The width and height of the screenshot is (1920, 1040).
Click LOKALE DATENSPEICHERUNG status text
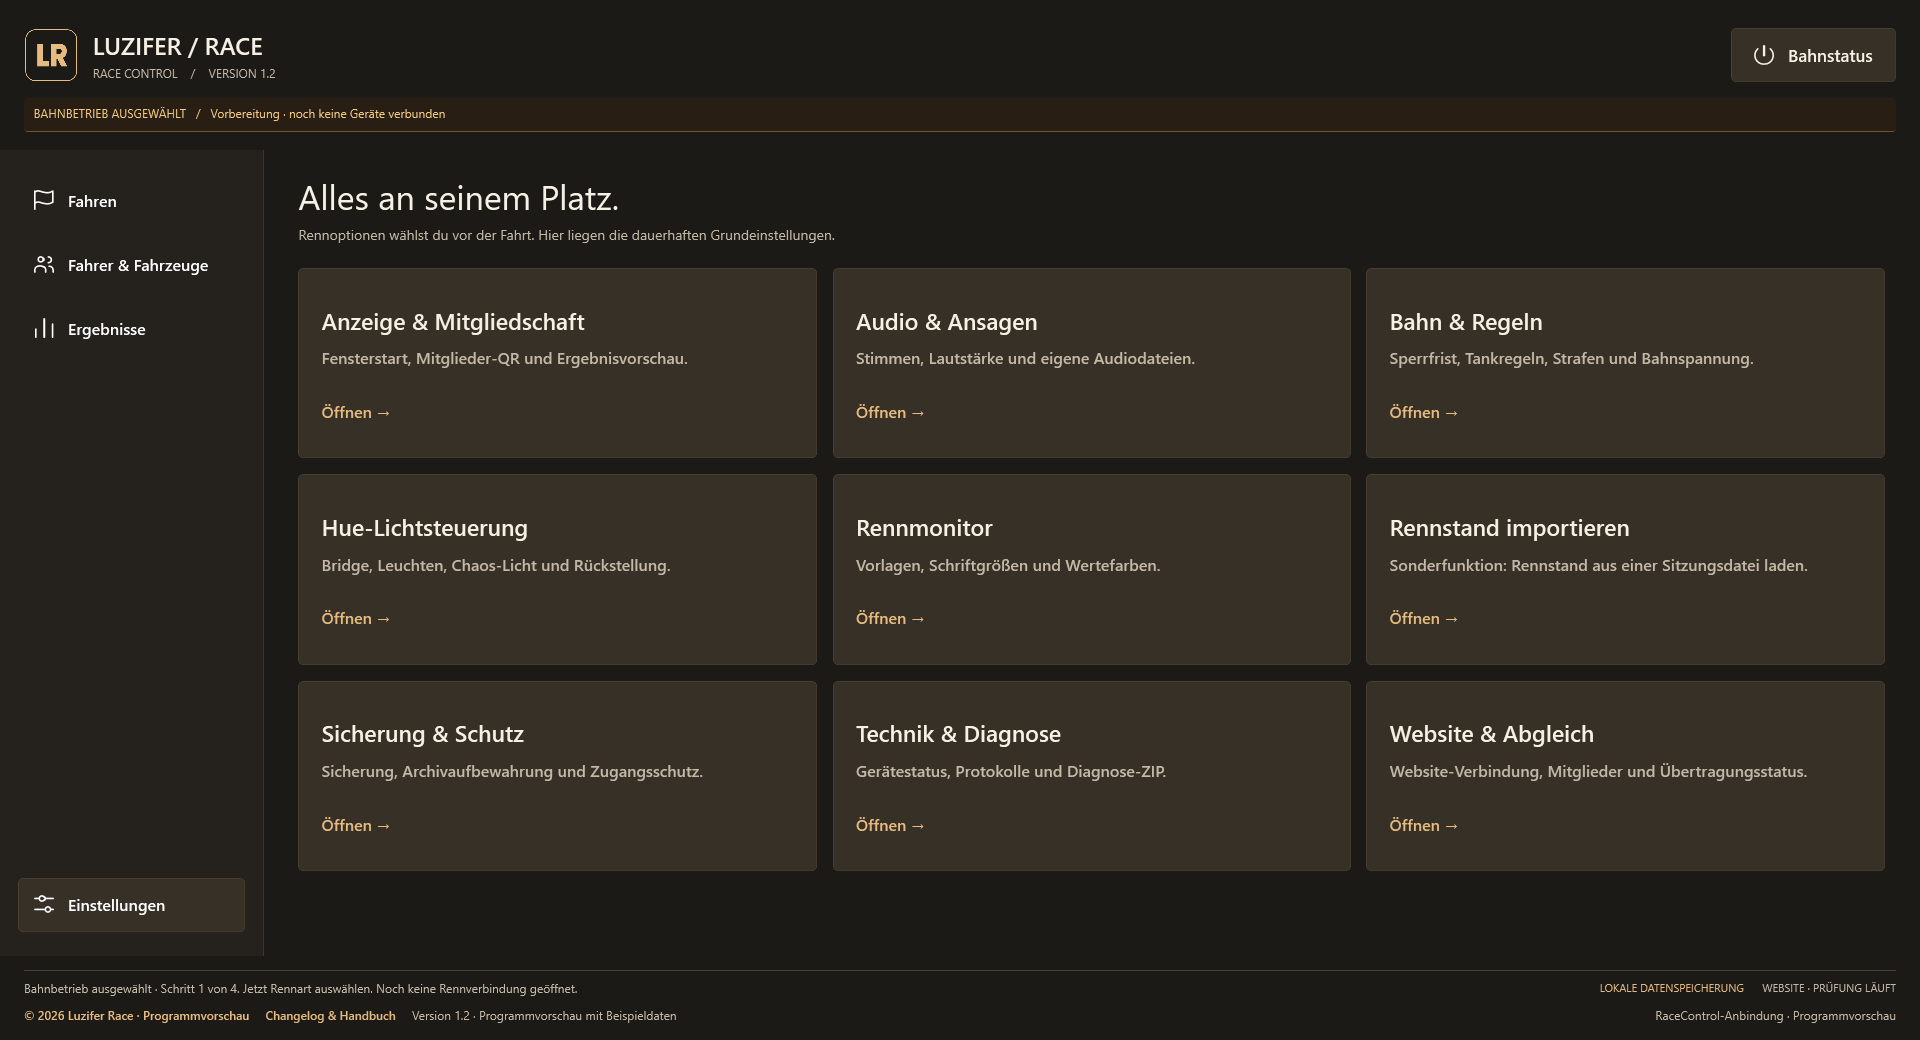coord(1671,988)
